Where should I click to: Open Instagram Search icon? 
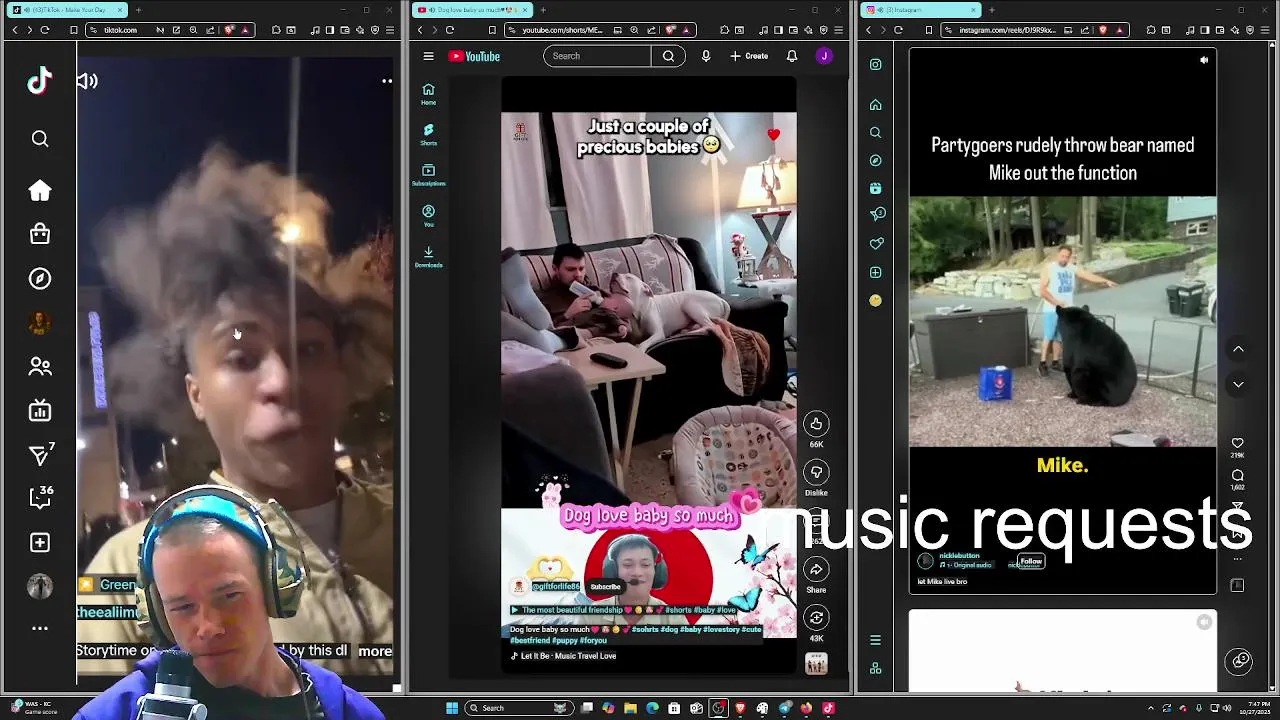[x=876, y=133]
